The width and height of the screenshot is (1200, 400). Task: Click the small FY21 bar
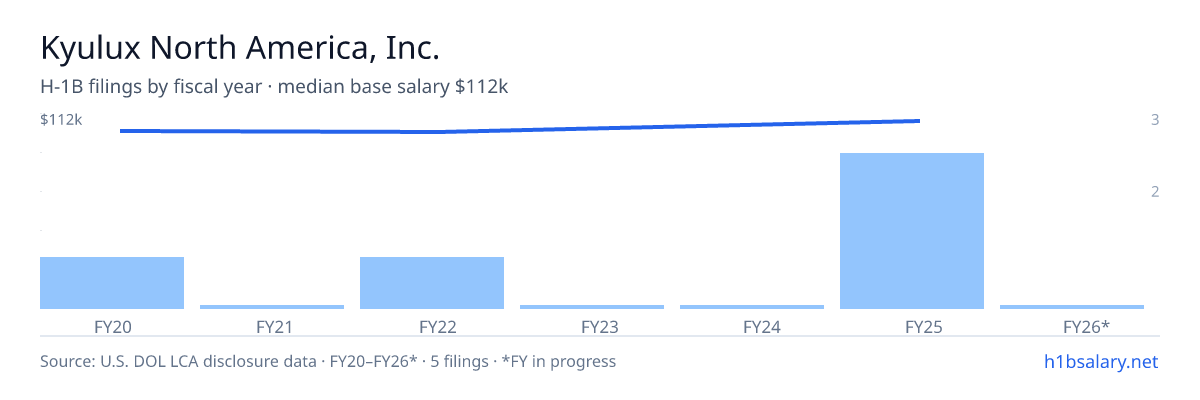click(272, 307)
